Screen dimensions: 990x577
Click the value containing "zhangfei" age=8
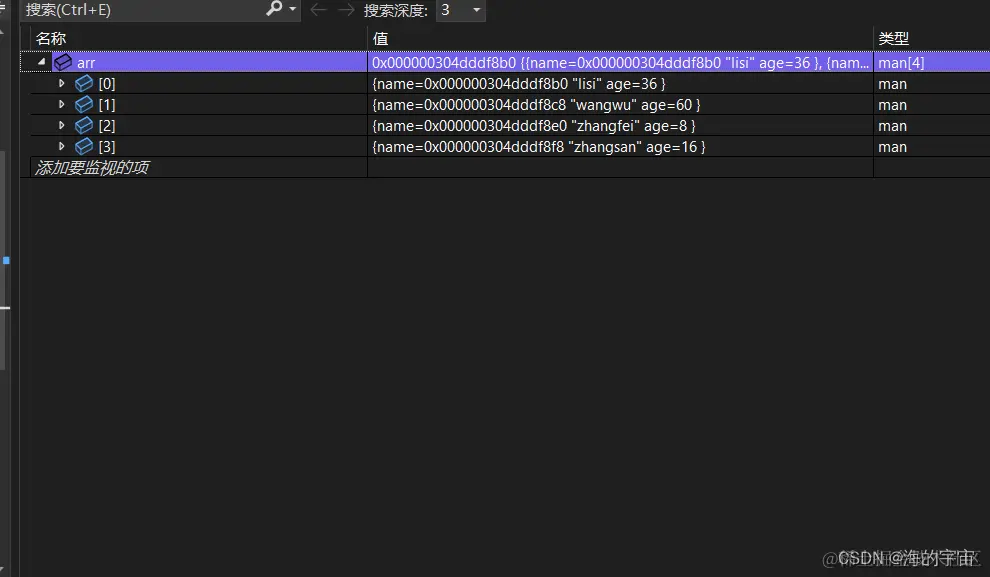[534, 126]
